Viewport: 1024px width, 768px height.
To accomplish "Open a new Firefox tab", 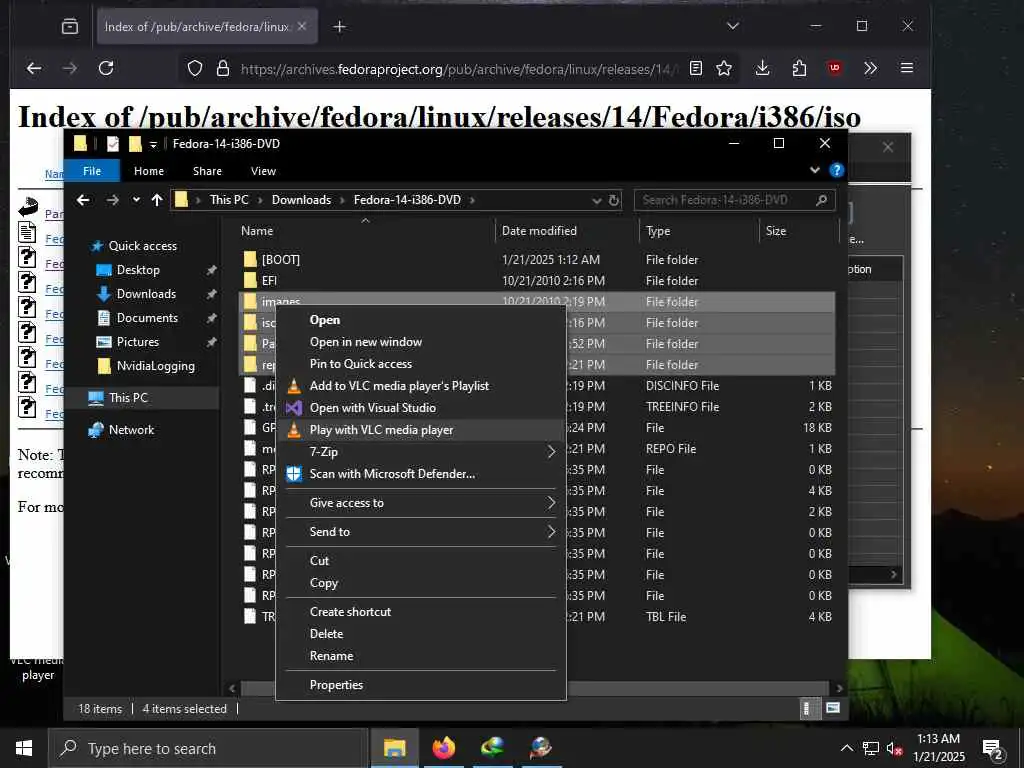I will coord(339,27).
